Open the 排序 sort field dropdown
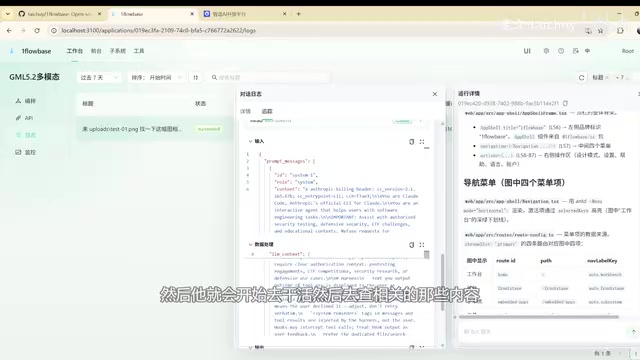This screenshot has height=360, width=640. (x=156, y=78)
